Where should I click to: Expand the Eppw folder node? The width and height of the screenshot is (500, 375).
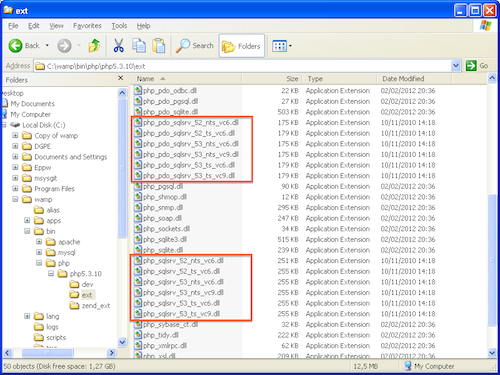15,167
